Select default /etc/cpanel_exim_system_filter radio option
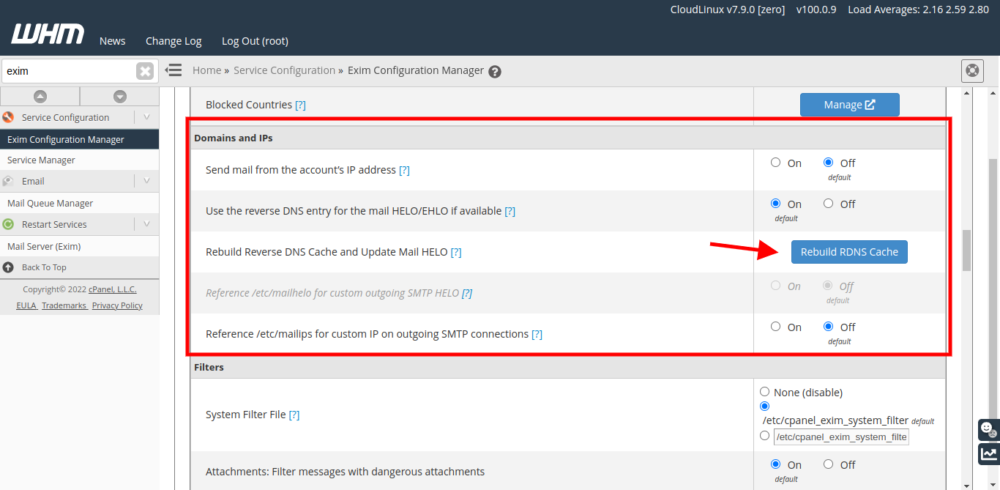The image size is (1000, 490). 765,406
